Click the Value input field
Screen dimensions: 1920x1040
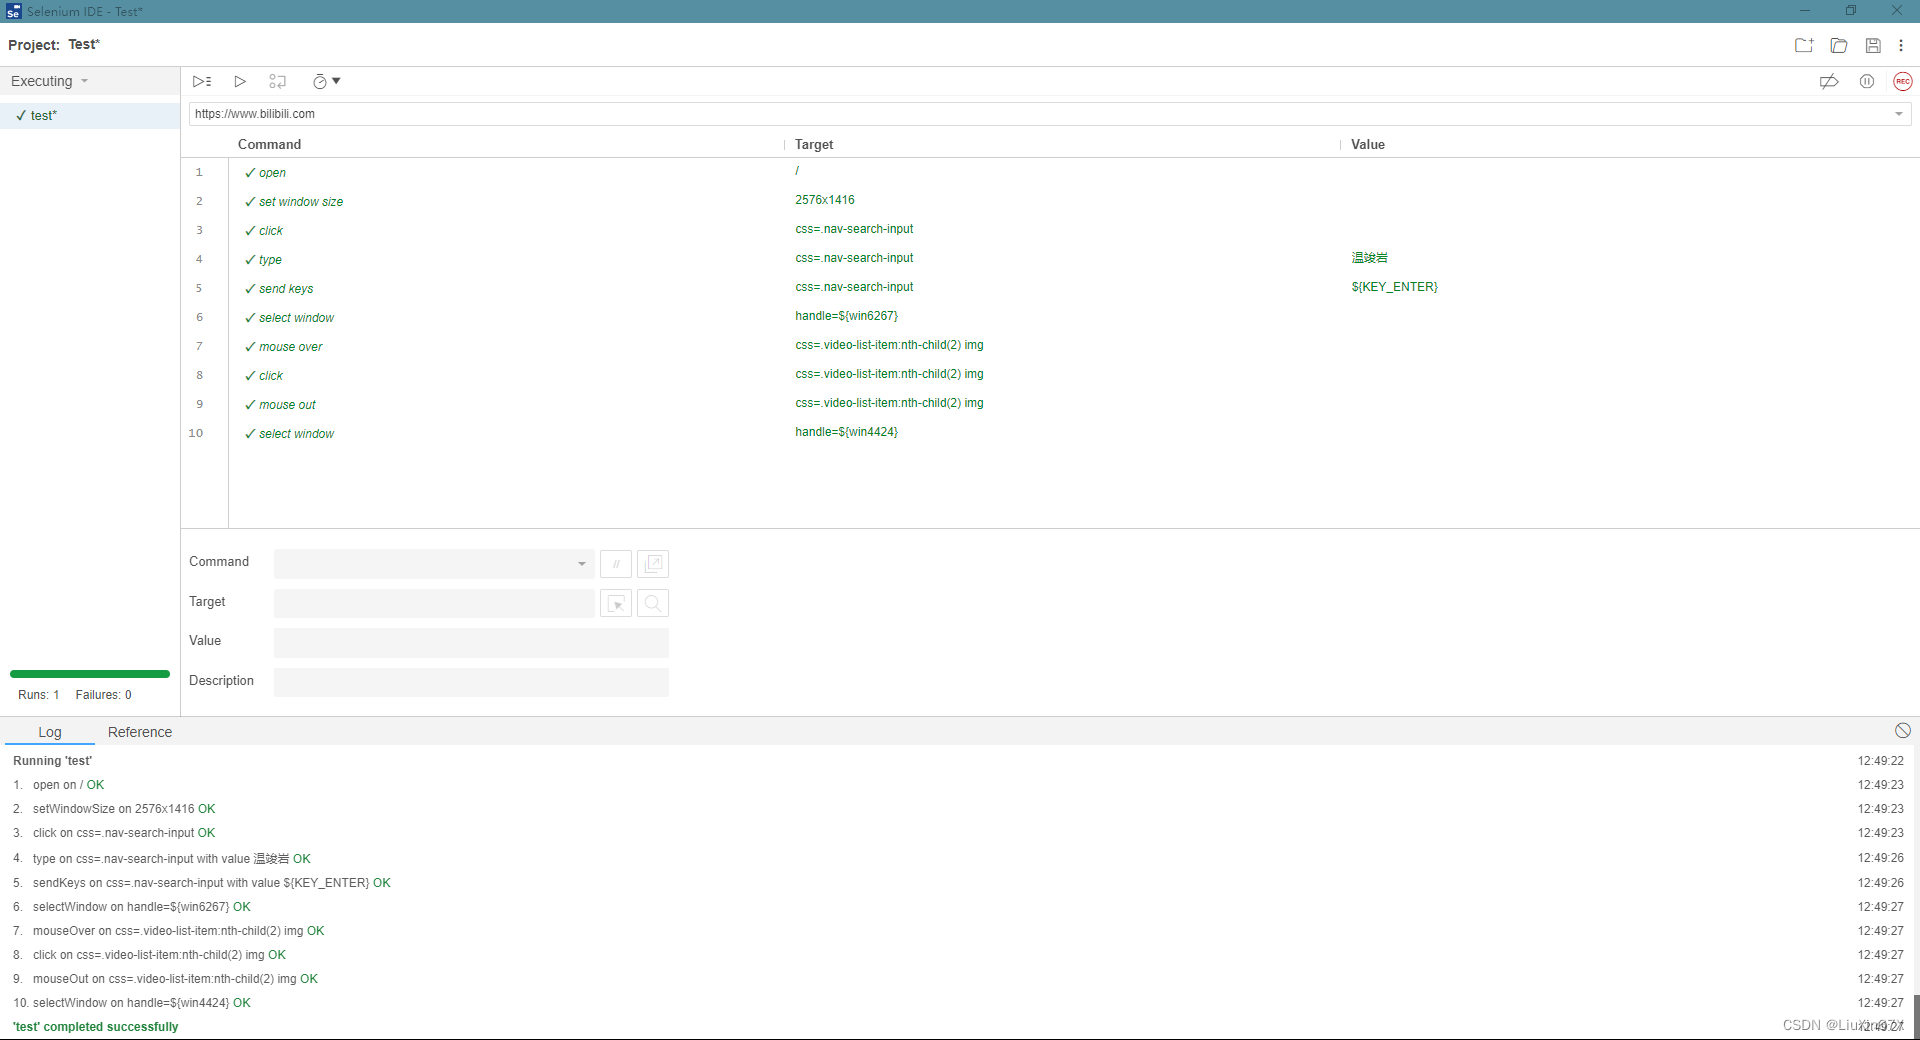click(x=471, y=643)
